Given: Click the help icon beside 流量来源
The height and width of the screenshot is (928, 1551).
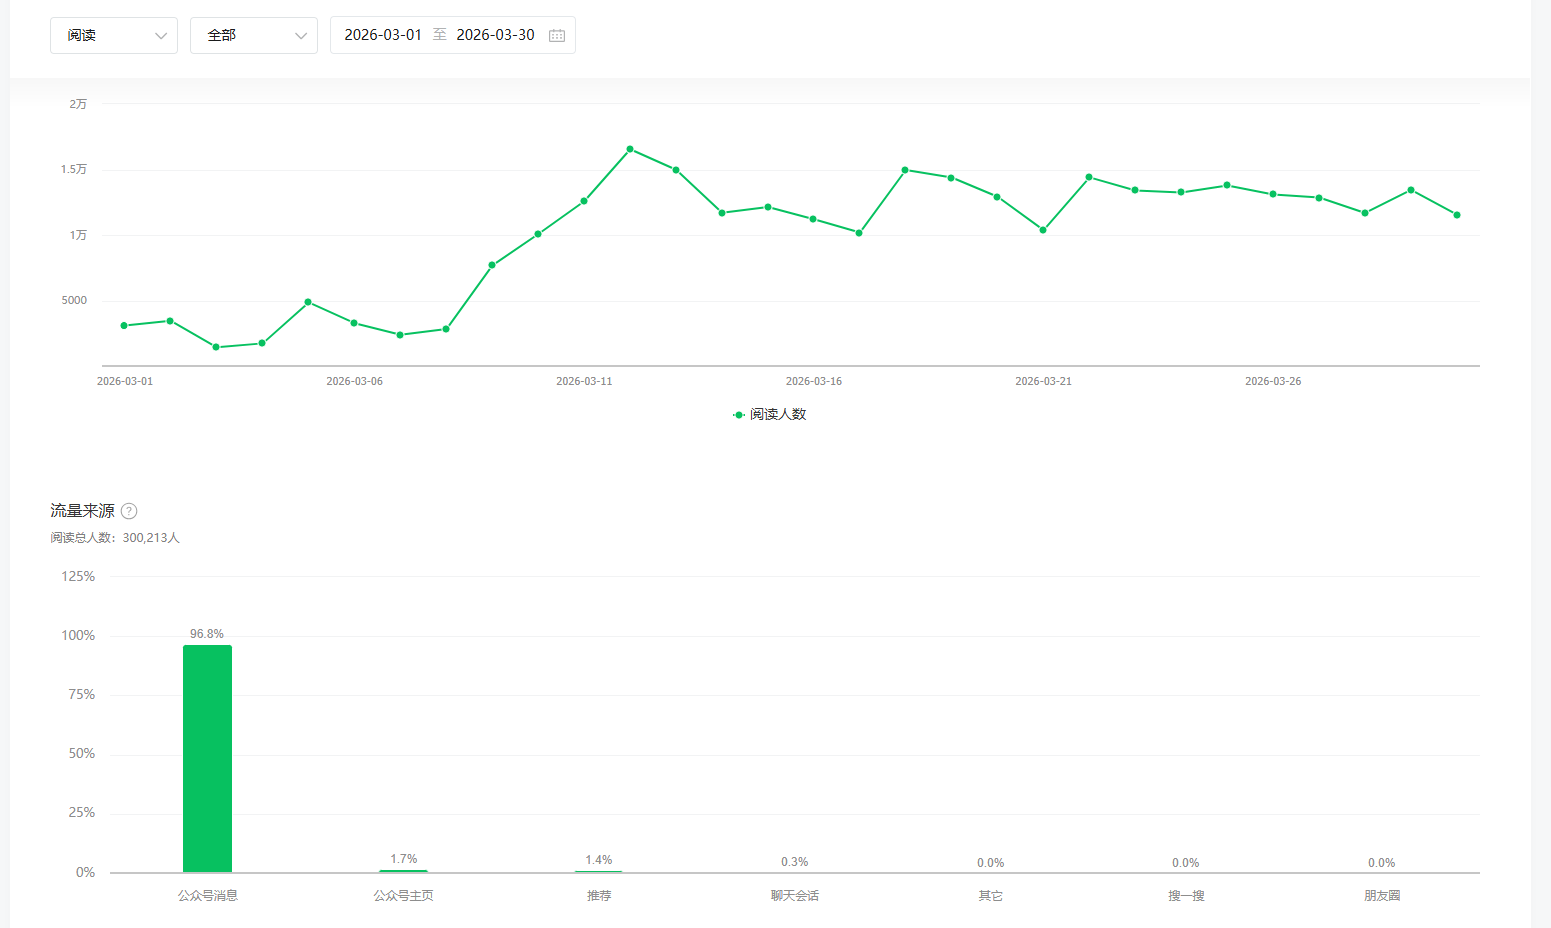Looking at the screenshot, I should (x=129, y=511).
